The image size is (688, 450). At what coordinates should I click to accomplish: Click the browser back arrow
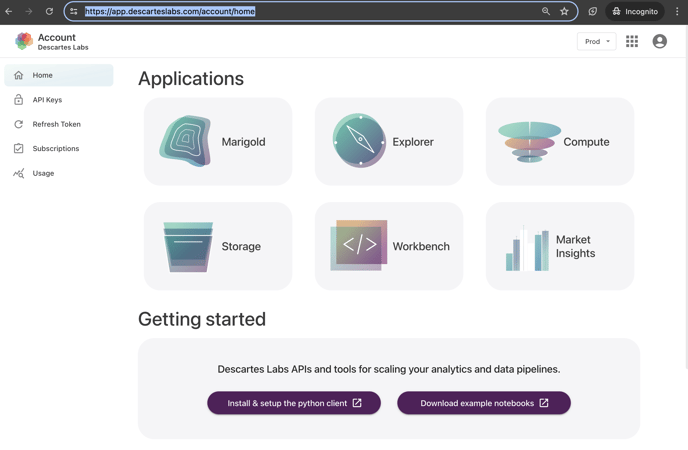(x=8, y=11)
